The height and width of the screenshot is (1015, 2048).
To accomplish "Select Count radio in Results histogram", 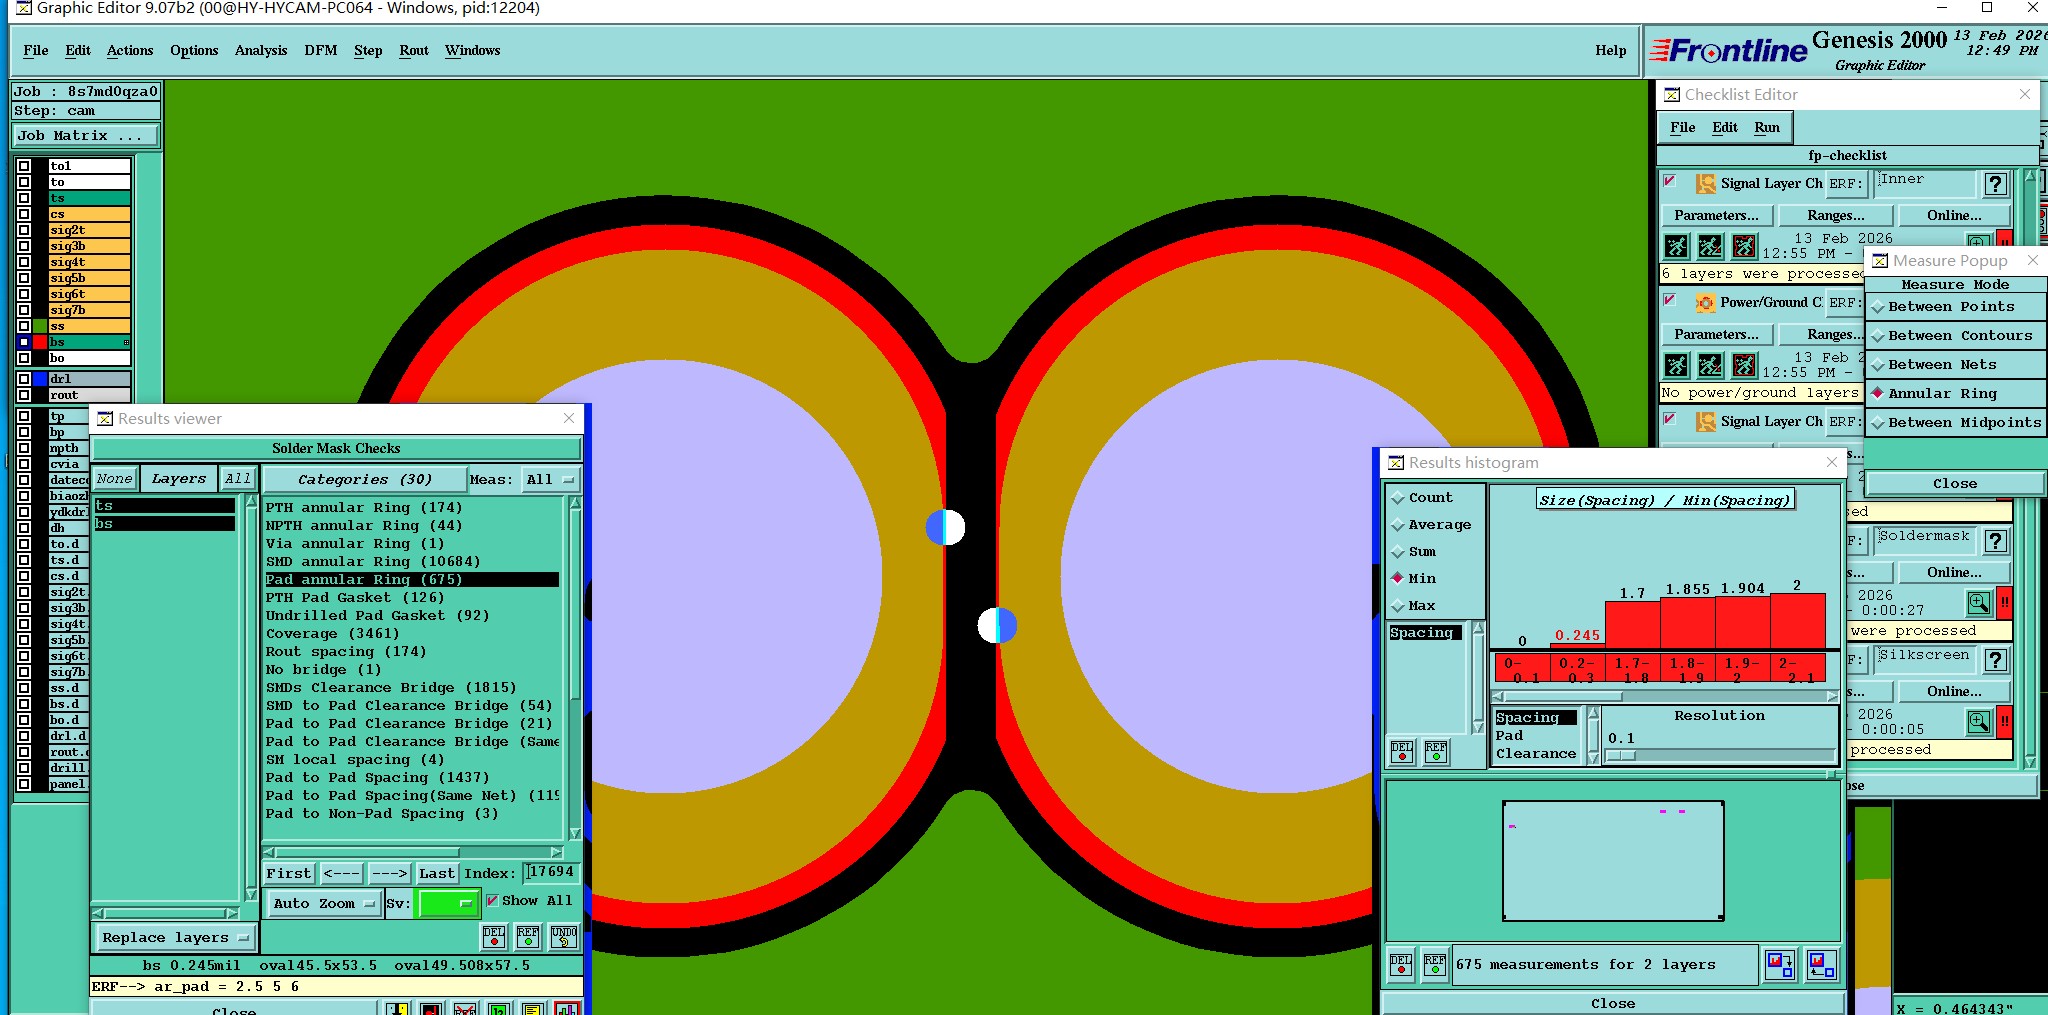I will (x=1398, y=498).
